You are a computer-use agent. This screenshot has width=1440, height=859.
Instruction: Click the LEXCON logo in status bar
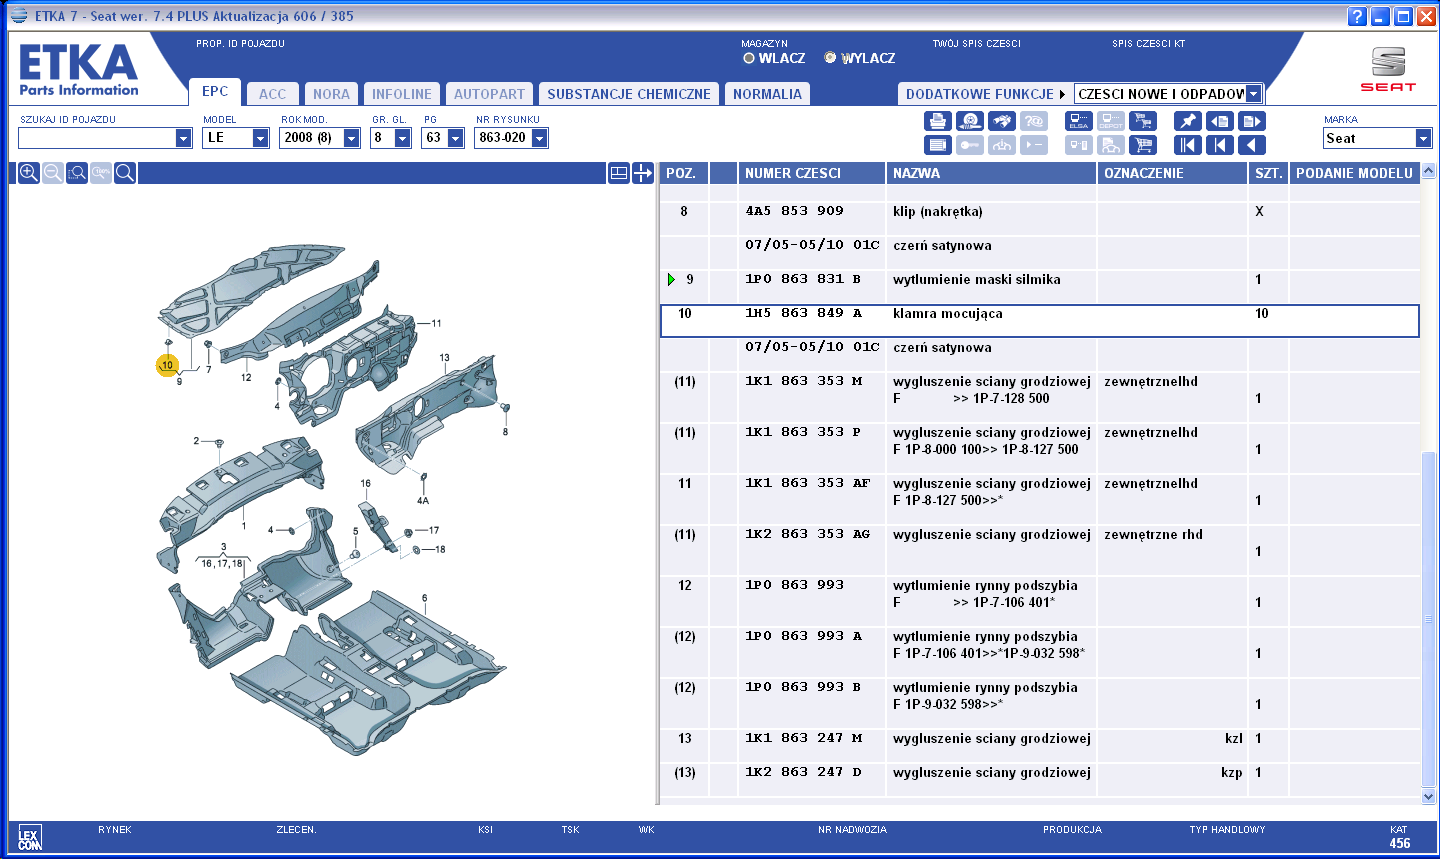click(x=29, y=838)
